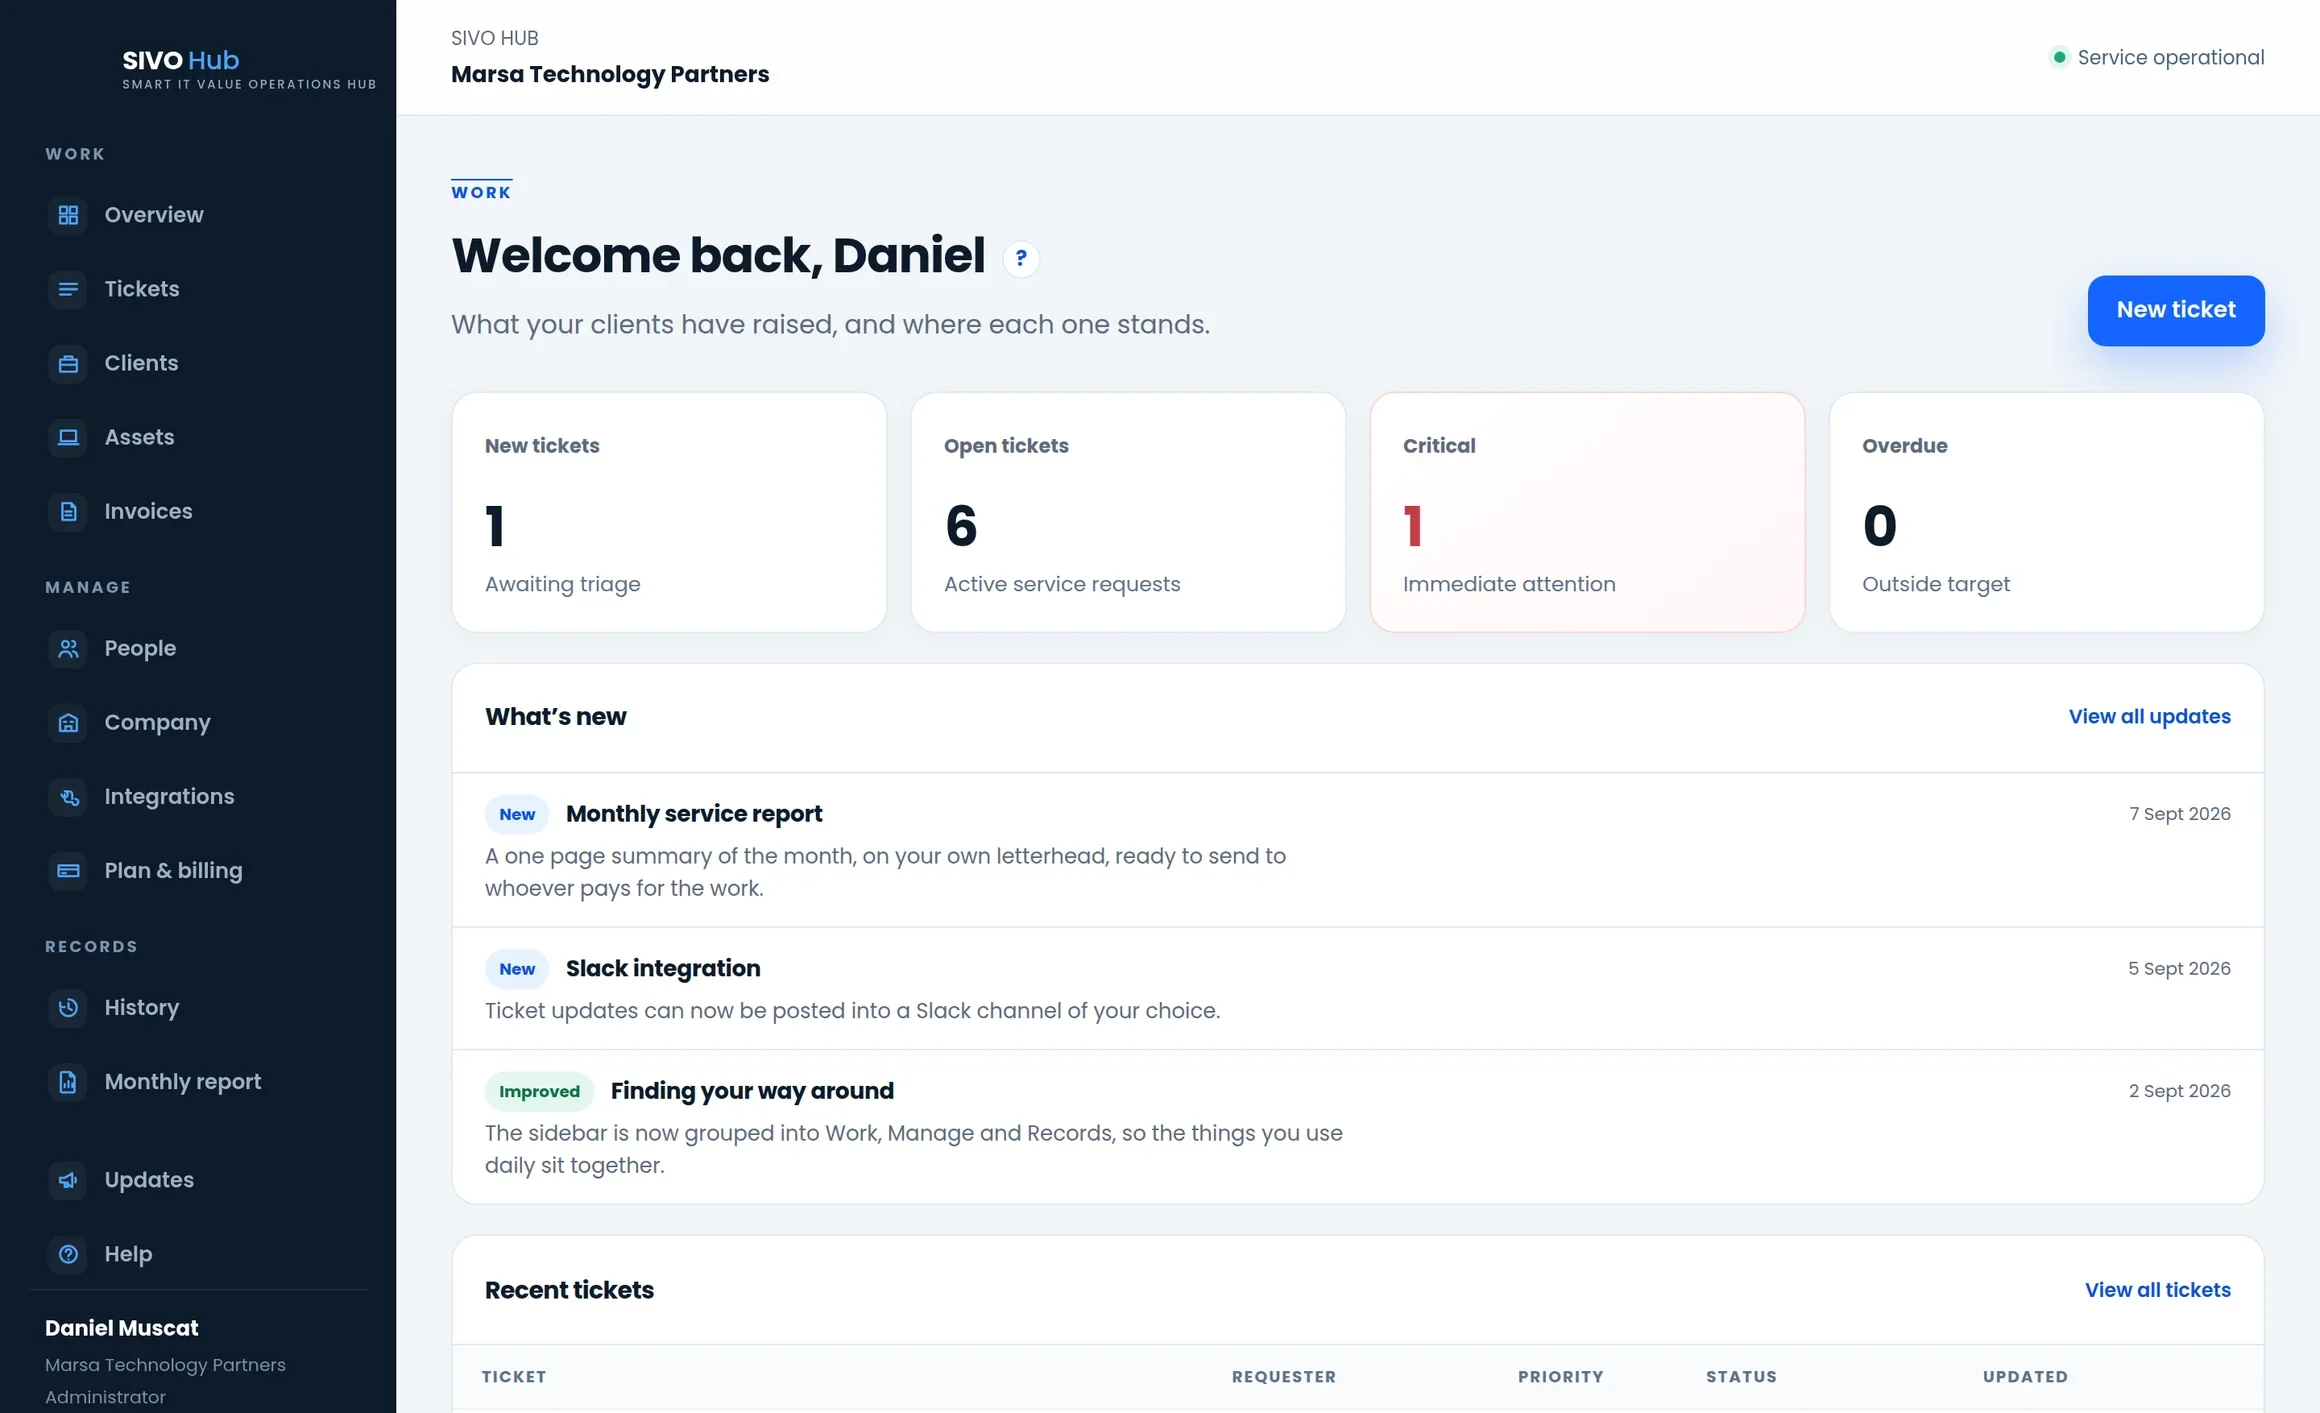Follow the View all tickets link
This screenshot has width=2320, height=1413.
(2157, 1290)
